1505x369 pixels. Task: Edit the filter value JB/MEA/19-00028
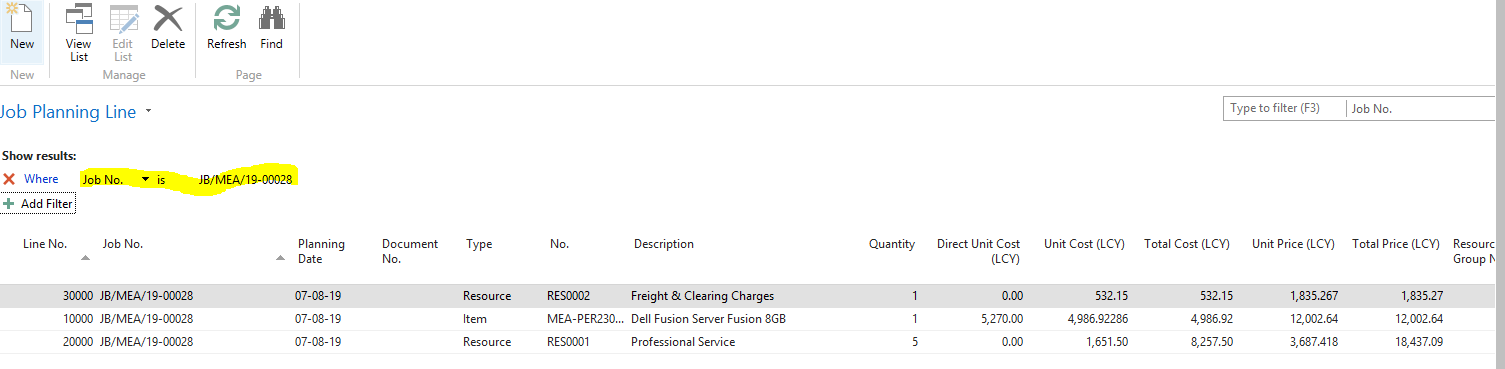click(245, 179)
